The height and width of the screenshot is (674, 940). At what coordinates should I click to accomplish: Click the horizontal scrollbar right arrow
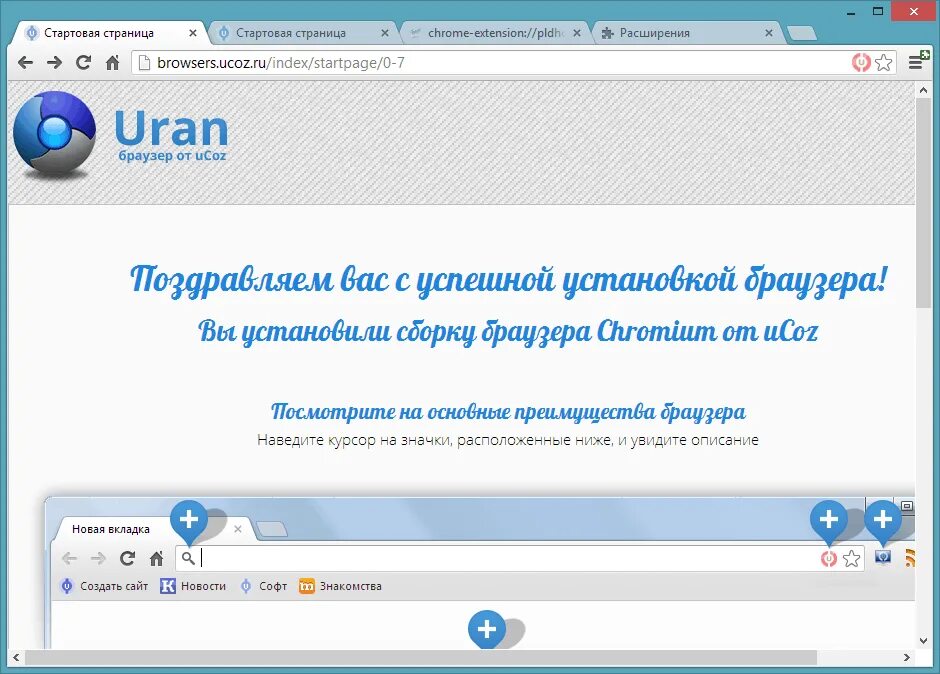(907, 657)
